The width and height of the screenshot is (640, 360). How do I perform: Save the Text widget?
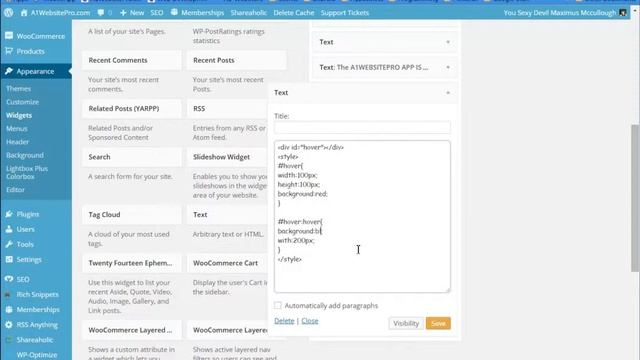[x=438, y=323]
